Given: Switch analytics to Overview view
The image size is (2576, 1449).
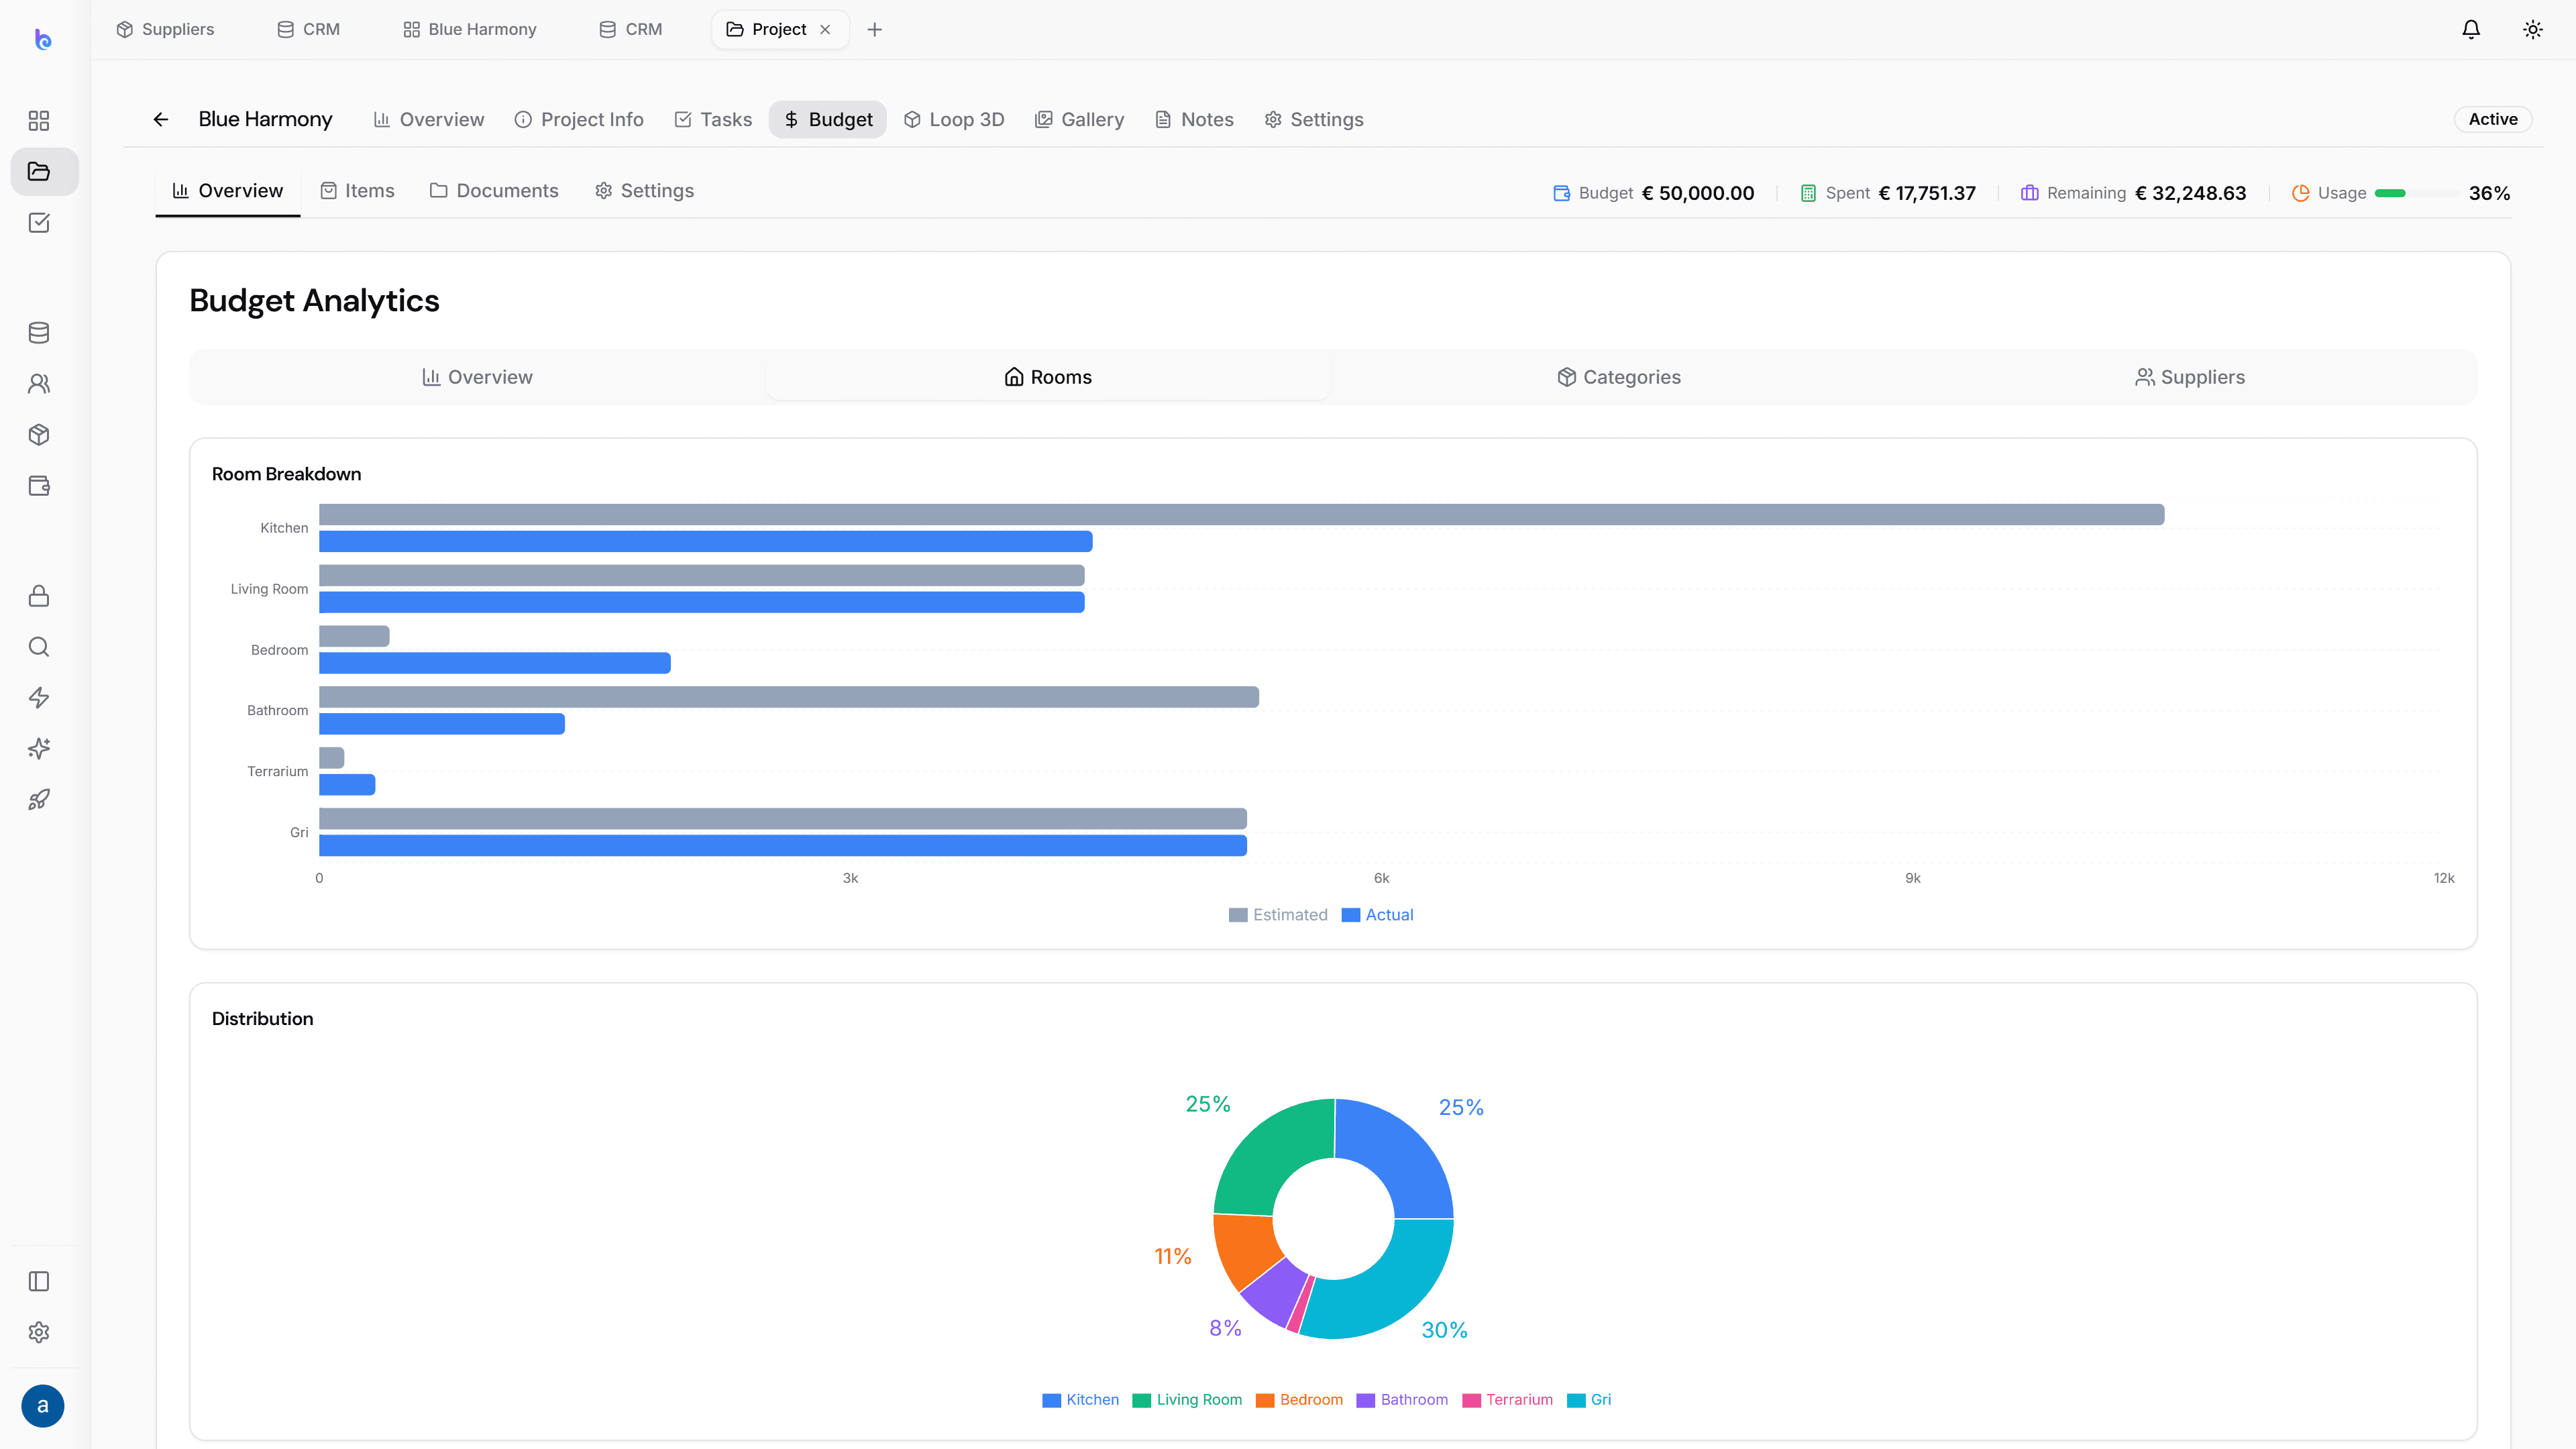Looking at the screenshot, I should coord(477,377).
